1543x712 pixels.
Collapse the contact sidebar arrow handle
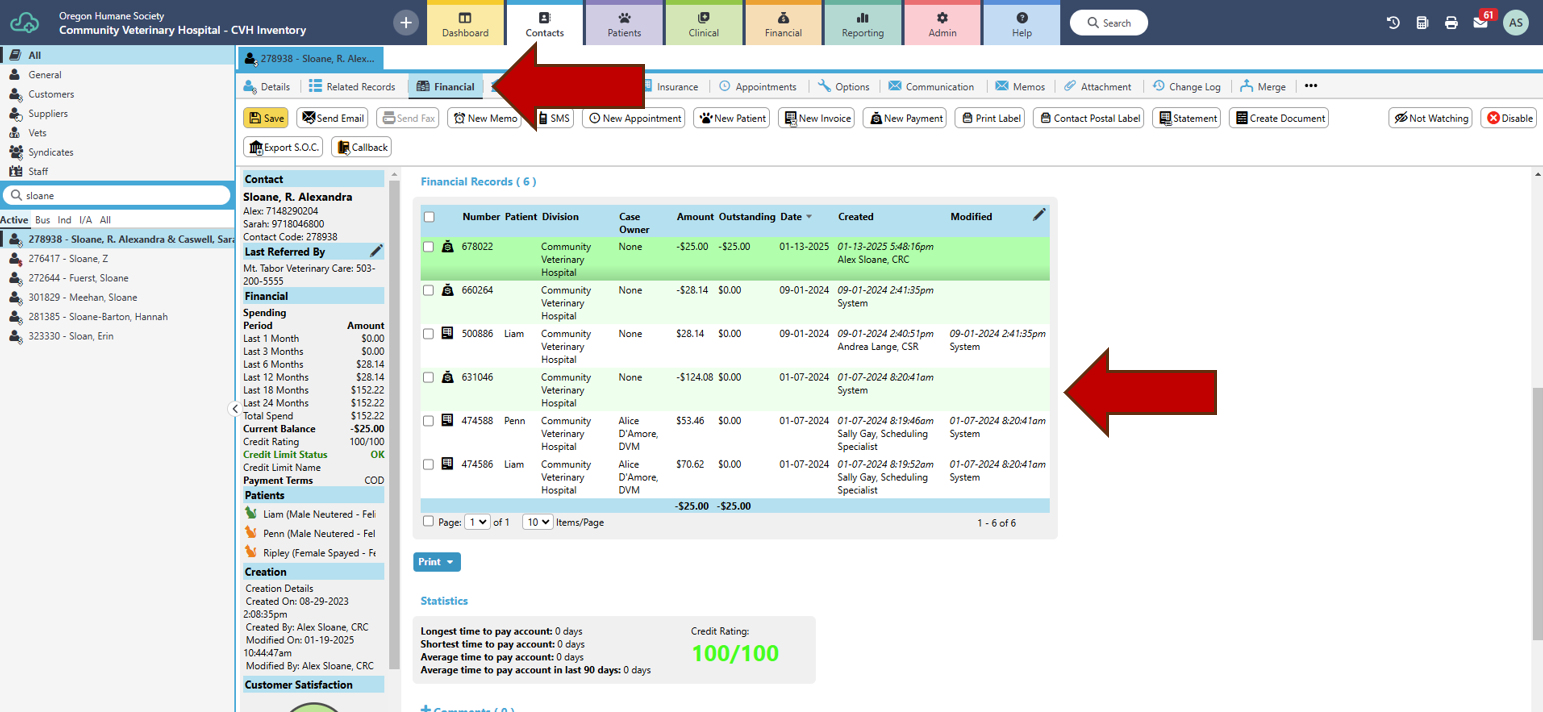(x=234, y=408)
